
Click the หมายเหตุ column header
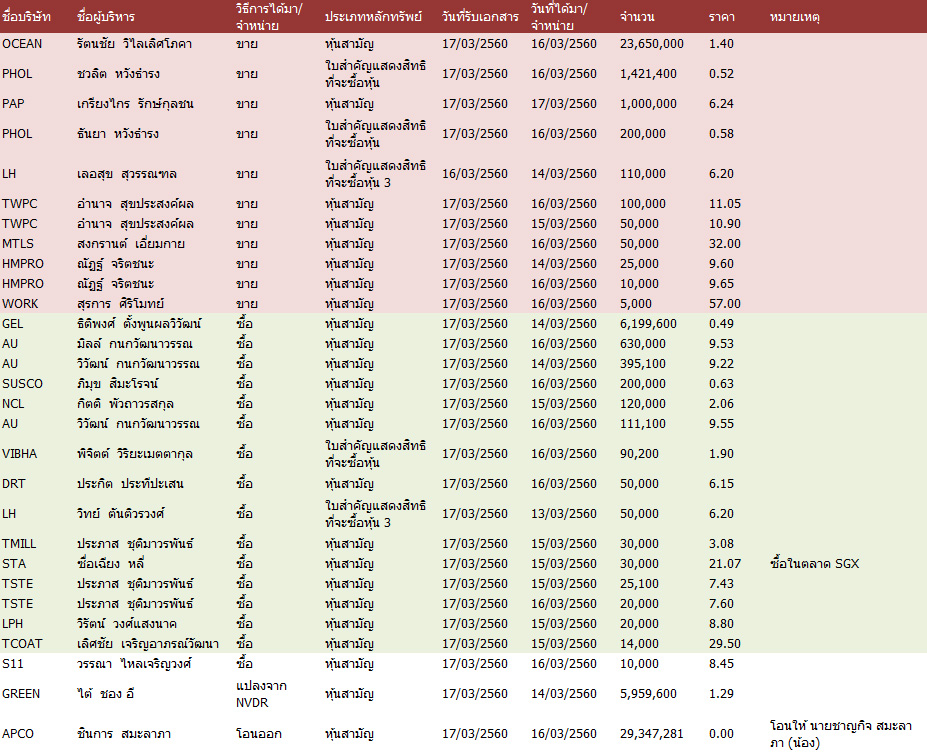(795, 17)
